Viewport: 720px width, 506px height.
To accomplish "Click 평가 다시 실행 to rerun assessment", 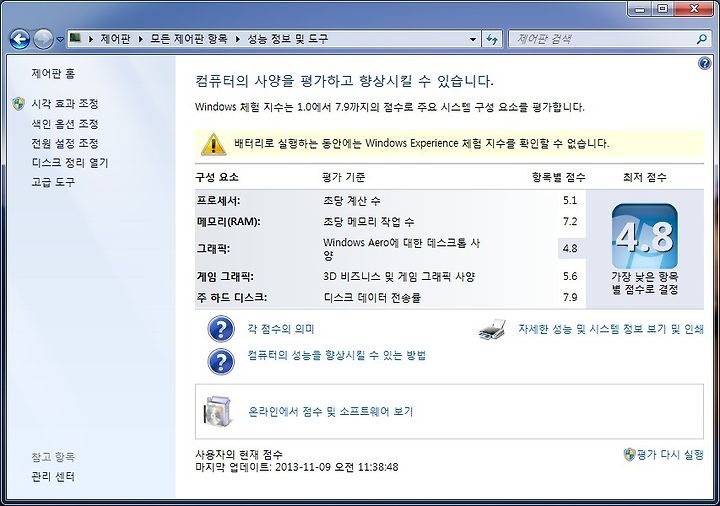I will (x=670, y=455).
